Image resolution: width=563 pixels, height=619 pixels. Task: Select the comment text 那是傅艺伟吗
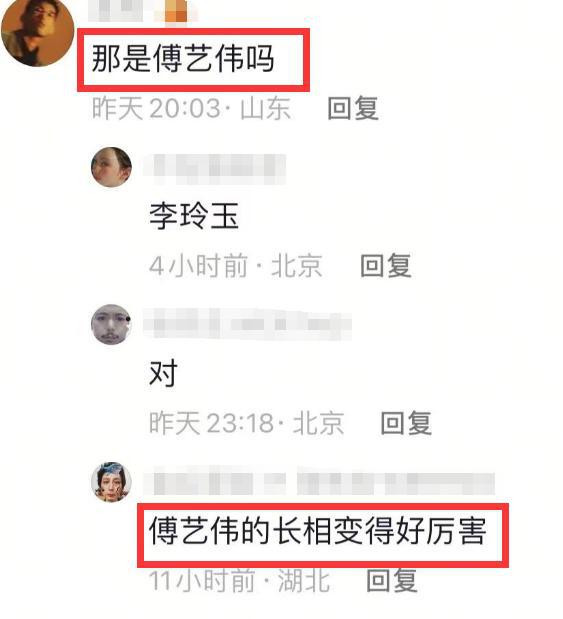click(x=183, y=59)
